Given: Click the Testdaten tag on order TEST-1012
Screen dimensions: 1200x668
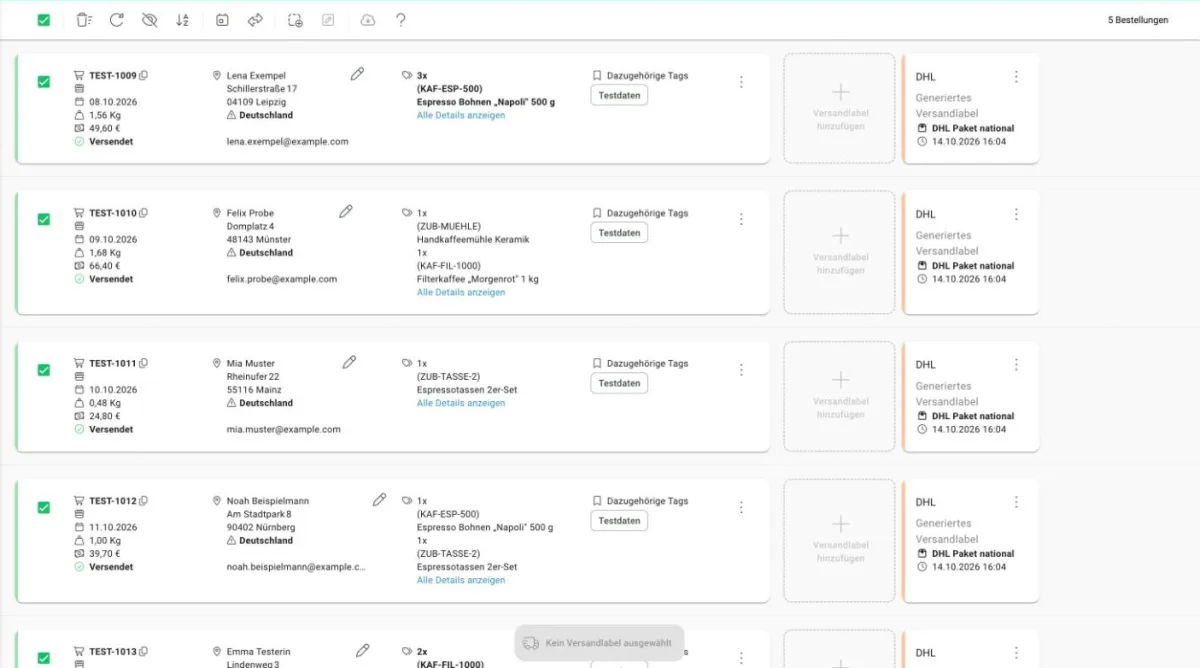Looking at the screenshot, I should pyautogui.click(x=619, y=521).
